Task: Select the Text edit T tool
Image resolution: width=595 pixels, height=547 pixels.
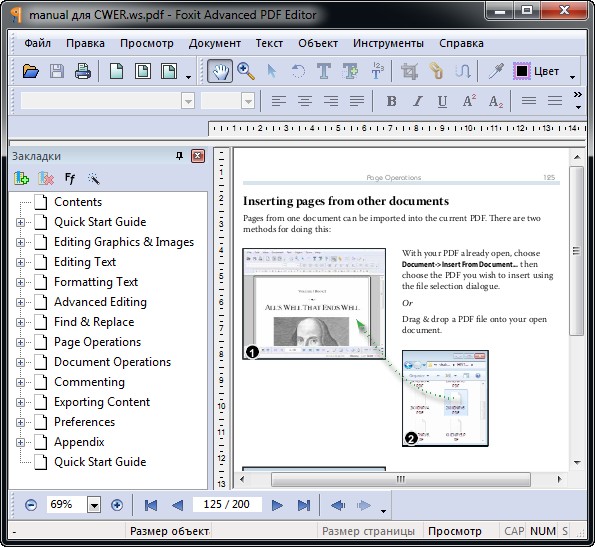Action: (x=324, y=71)
